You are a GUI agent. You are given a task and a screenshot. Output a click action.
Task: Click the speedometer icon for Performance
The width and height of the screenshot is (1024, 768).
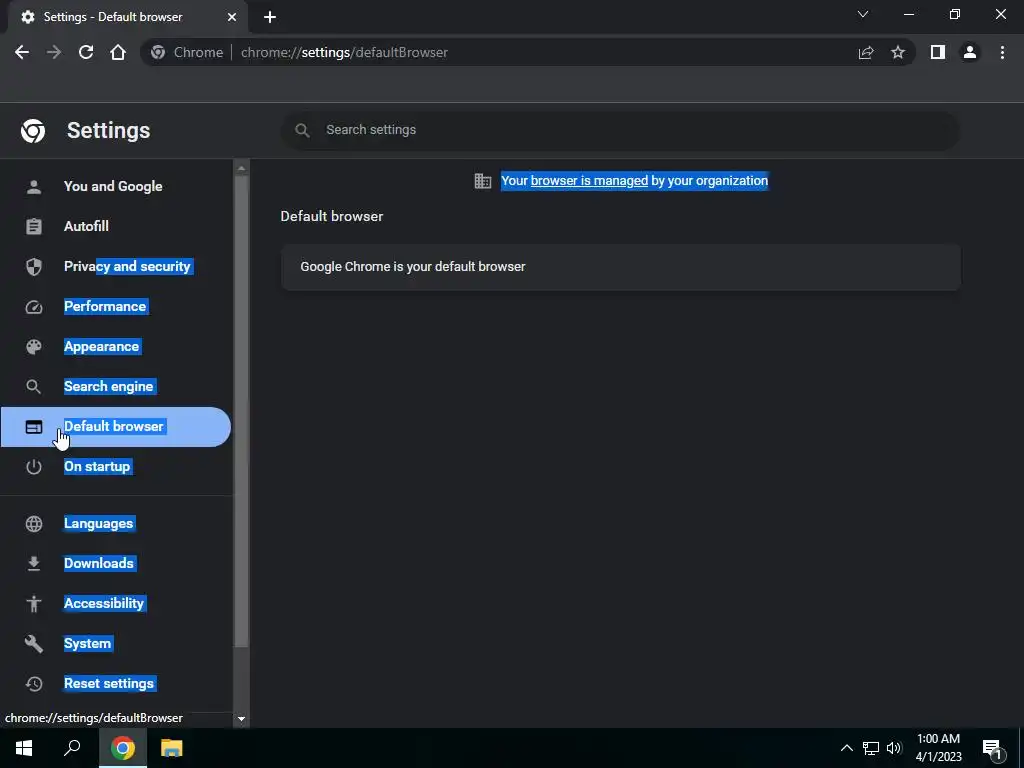(x=34, y=307)
